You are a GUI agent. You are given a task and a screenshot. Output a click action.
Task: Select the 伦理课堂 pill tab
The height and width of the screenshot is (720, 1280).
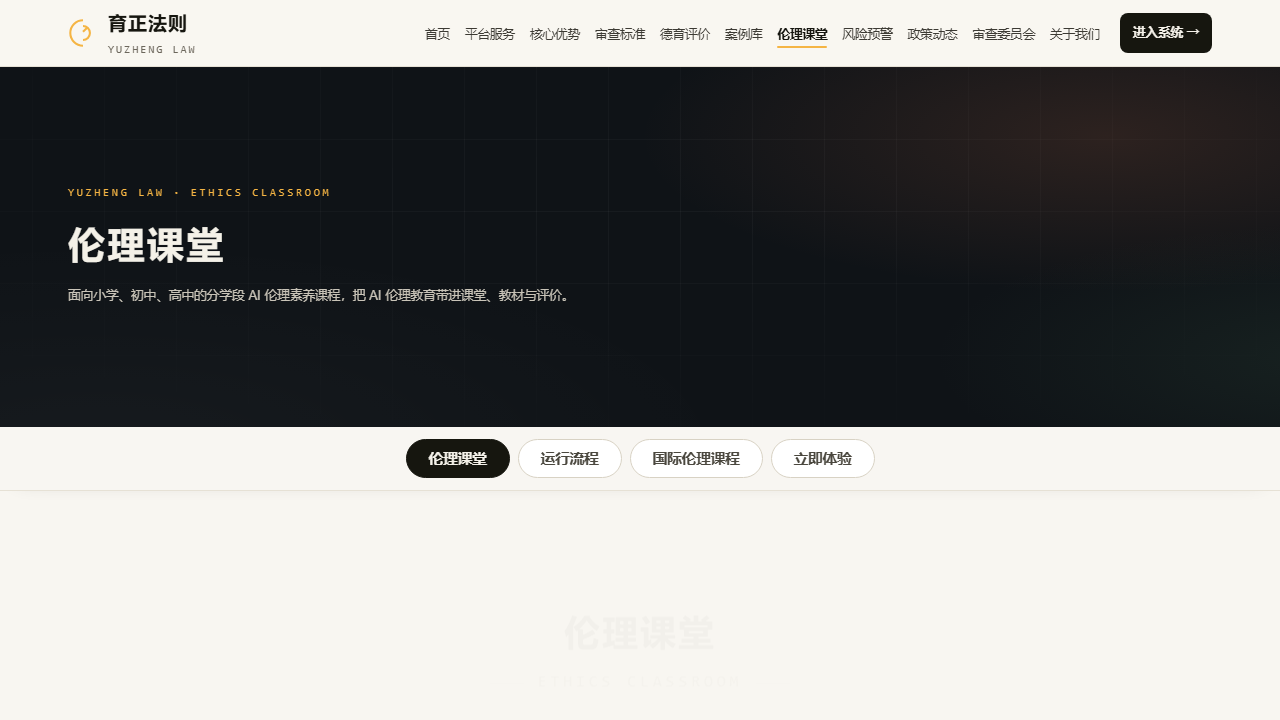click(458, 459)
